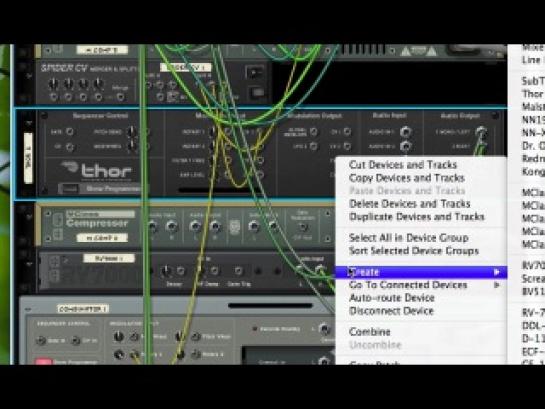
Task: Click the Compressor's left audio output jack
Action: (x=195, y=227)
